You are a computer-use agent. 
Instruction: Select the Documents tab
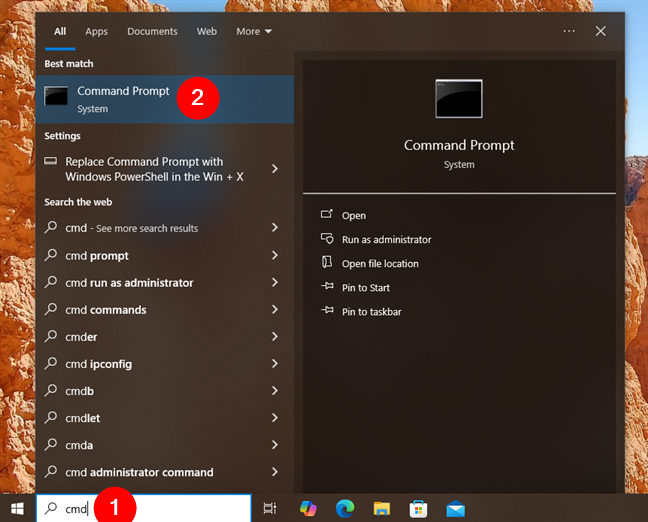[x=152, y=31]
